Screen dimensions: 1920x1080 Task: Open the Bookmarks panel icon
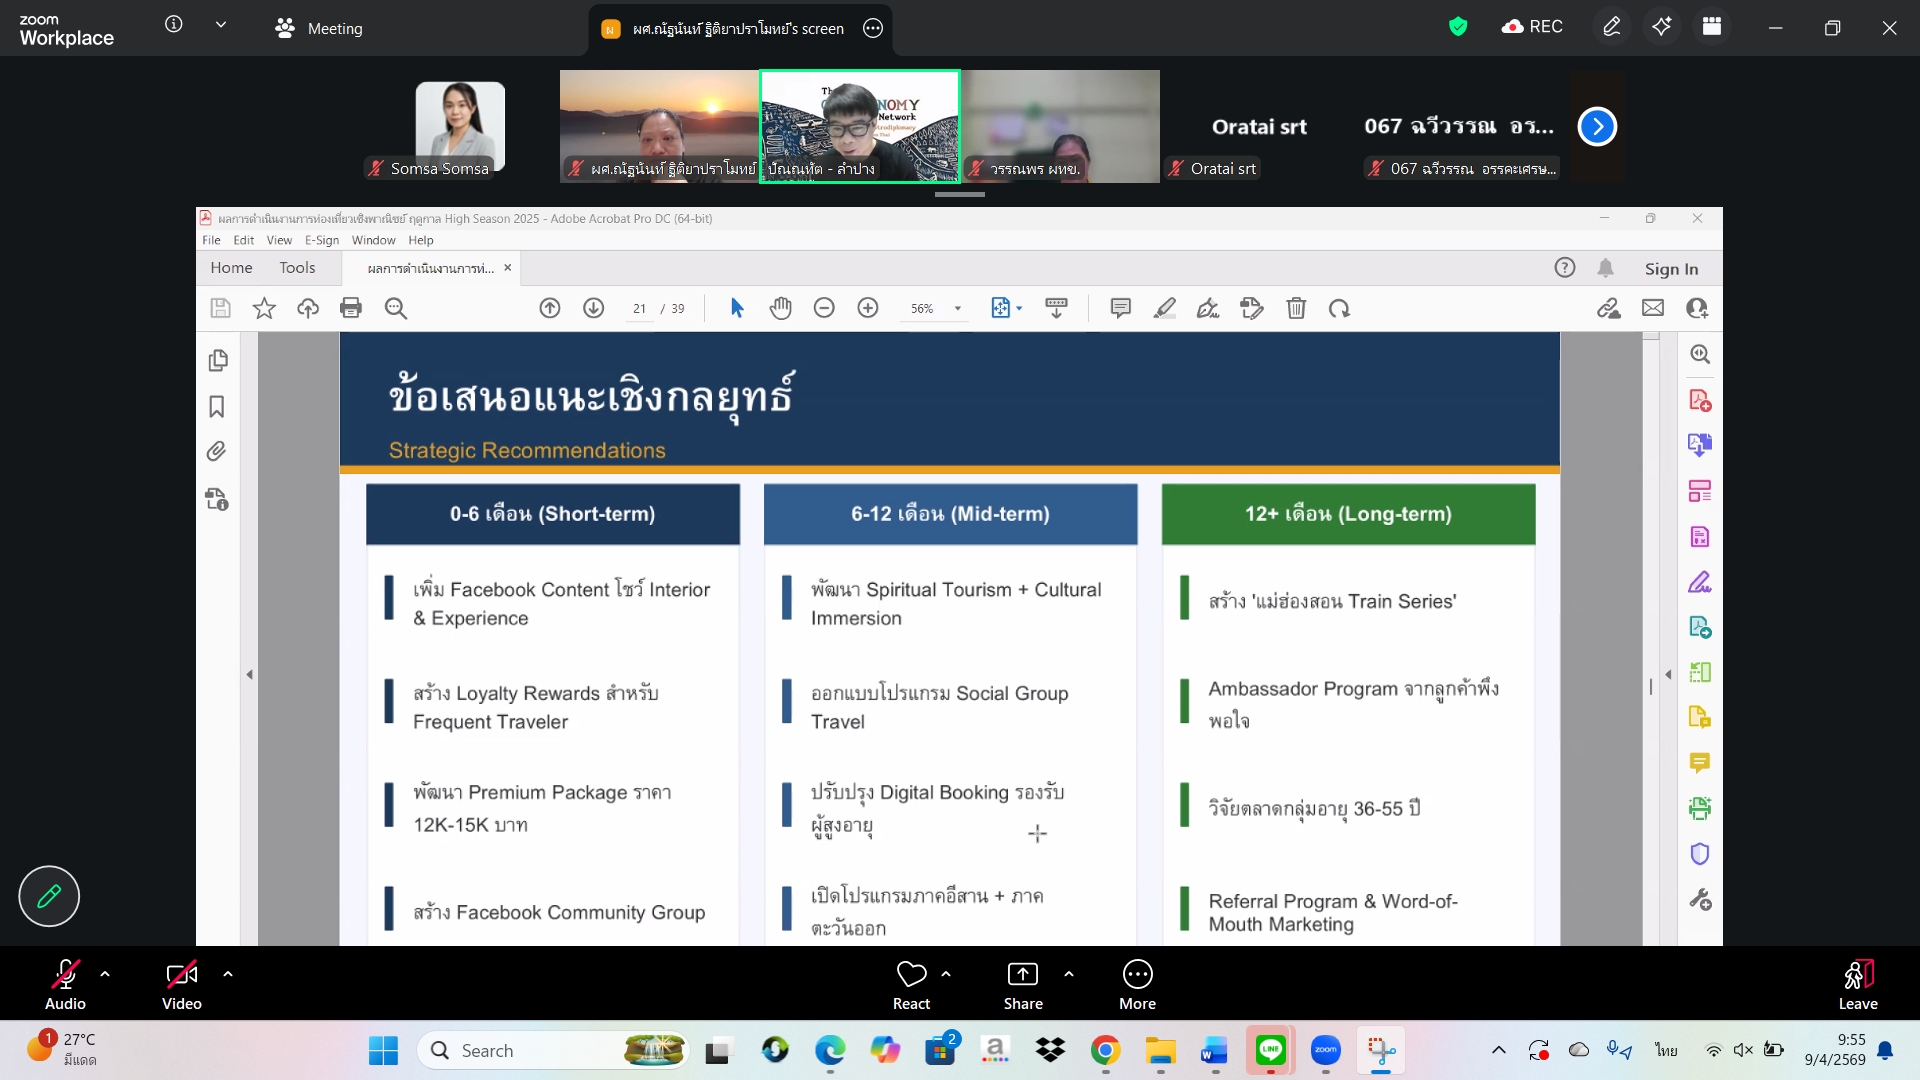(217, 407)
